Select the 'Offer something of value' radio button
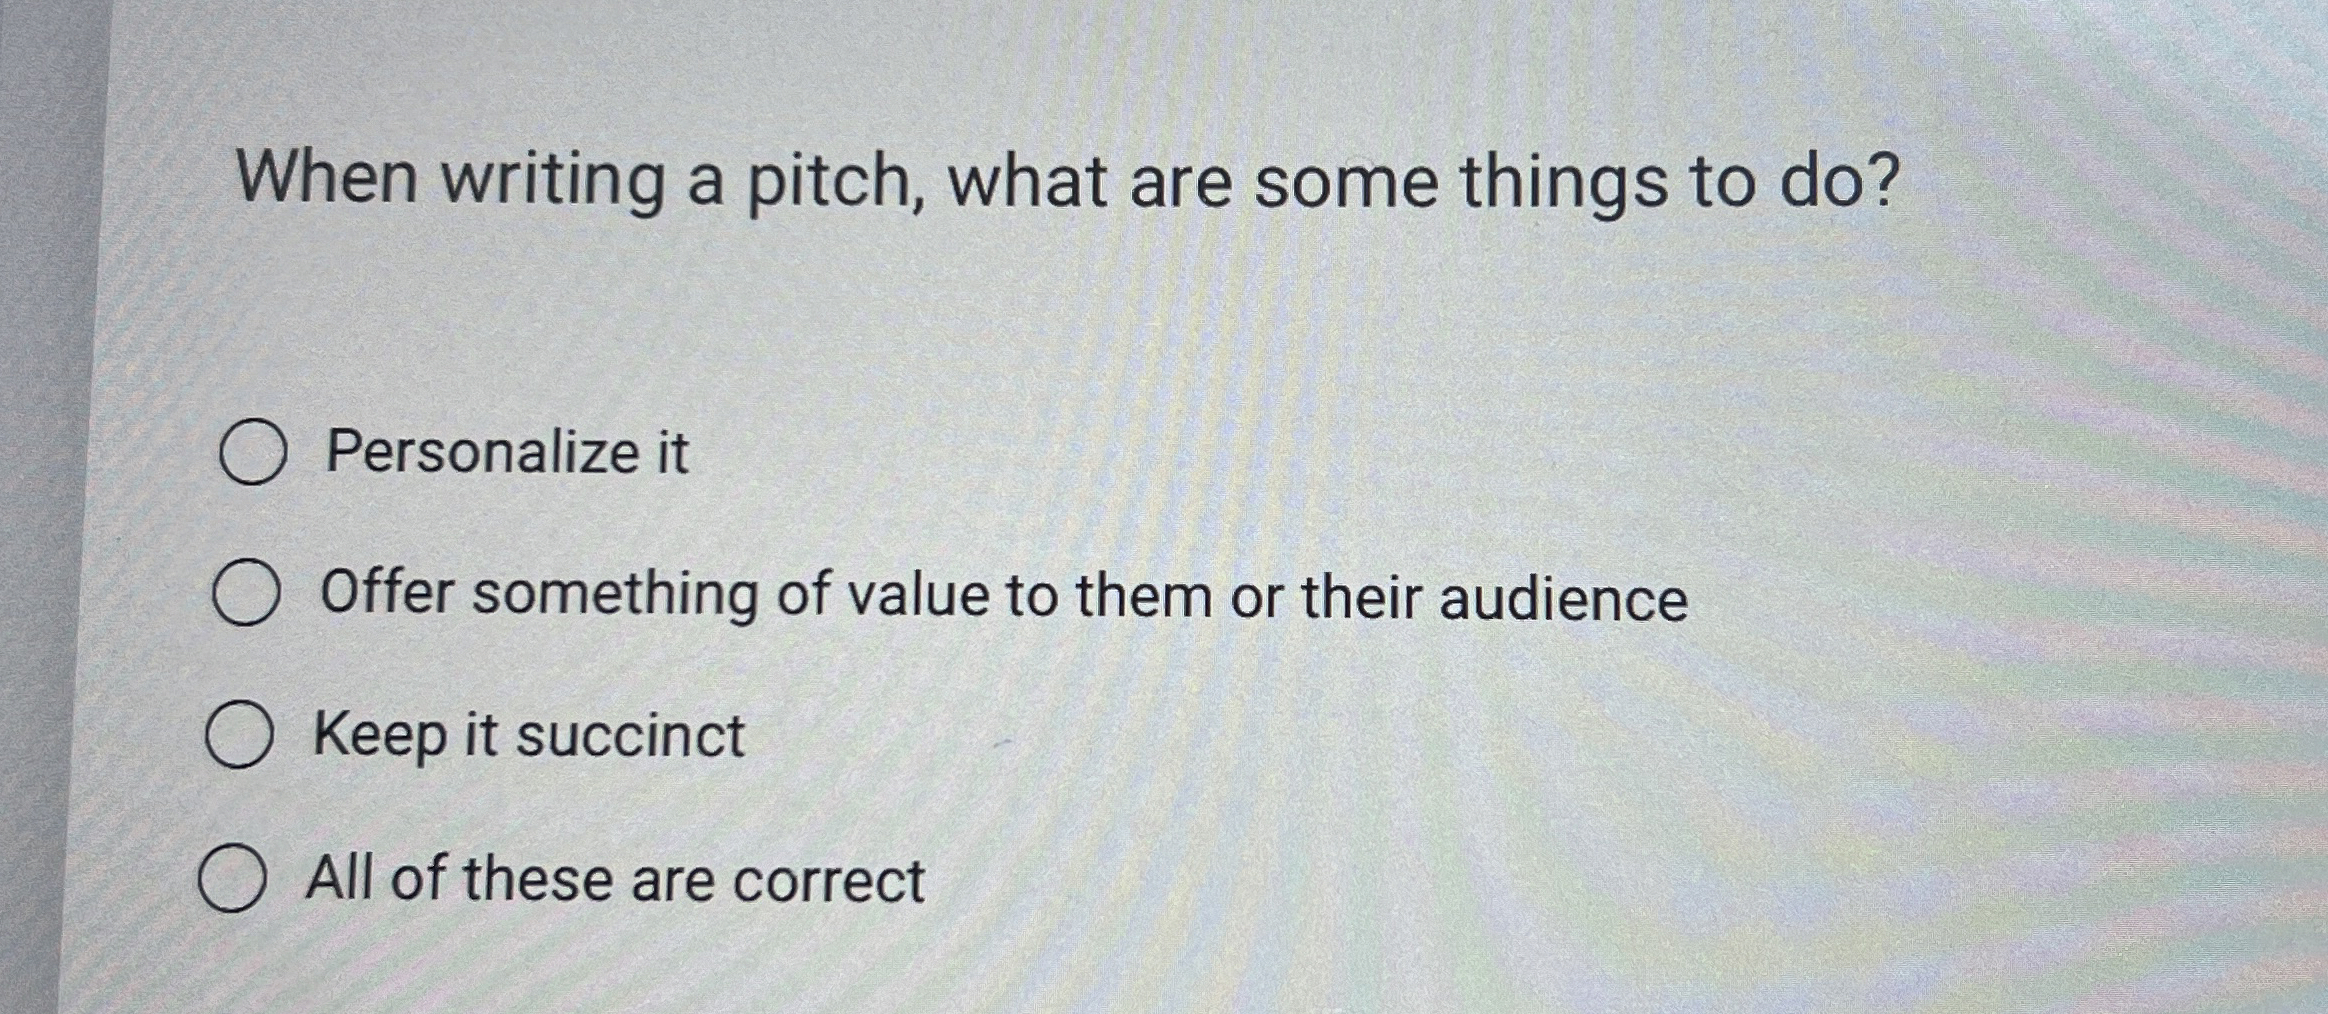The image size is (2328, 1014). tap(249, 592)
